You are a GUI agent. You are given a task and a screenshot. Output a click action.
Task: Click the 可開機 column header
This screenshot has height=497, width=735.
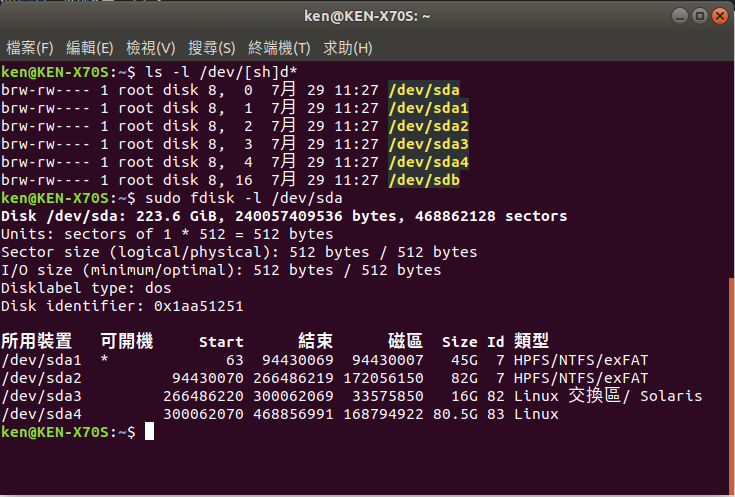tap(127, 341)
